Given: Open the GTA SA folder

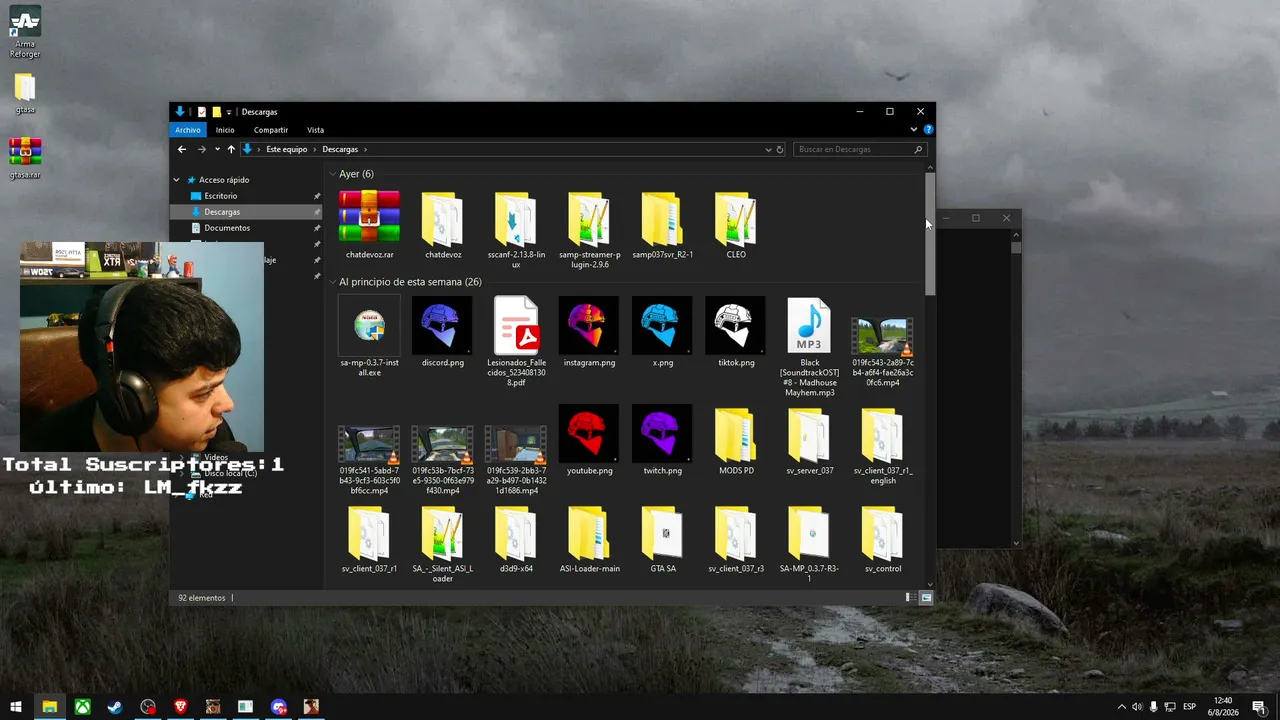Looking at the screenshot, I should [x=662, y=539].
